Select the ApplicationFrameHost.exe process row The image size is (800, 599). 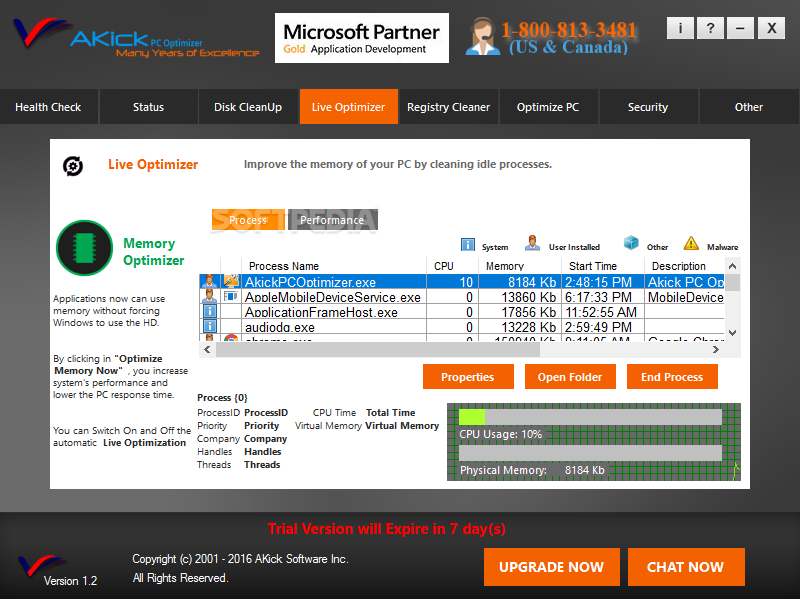pos(462,312)
